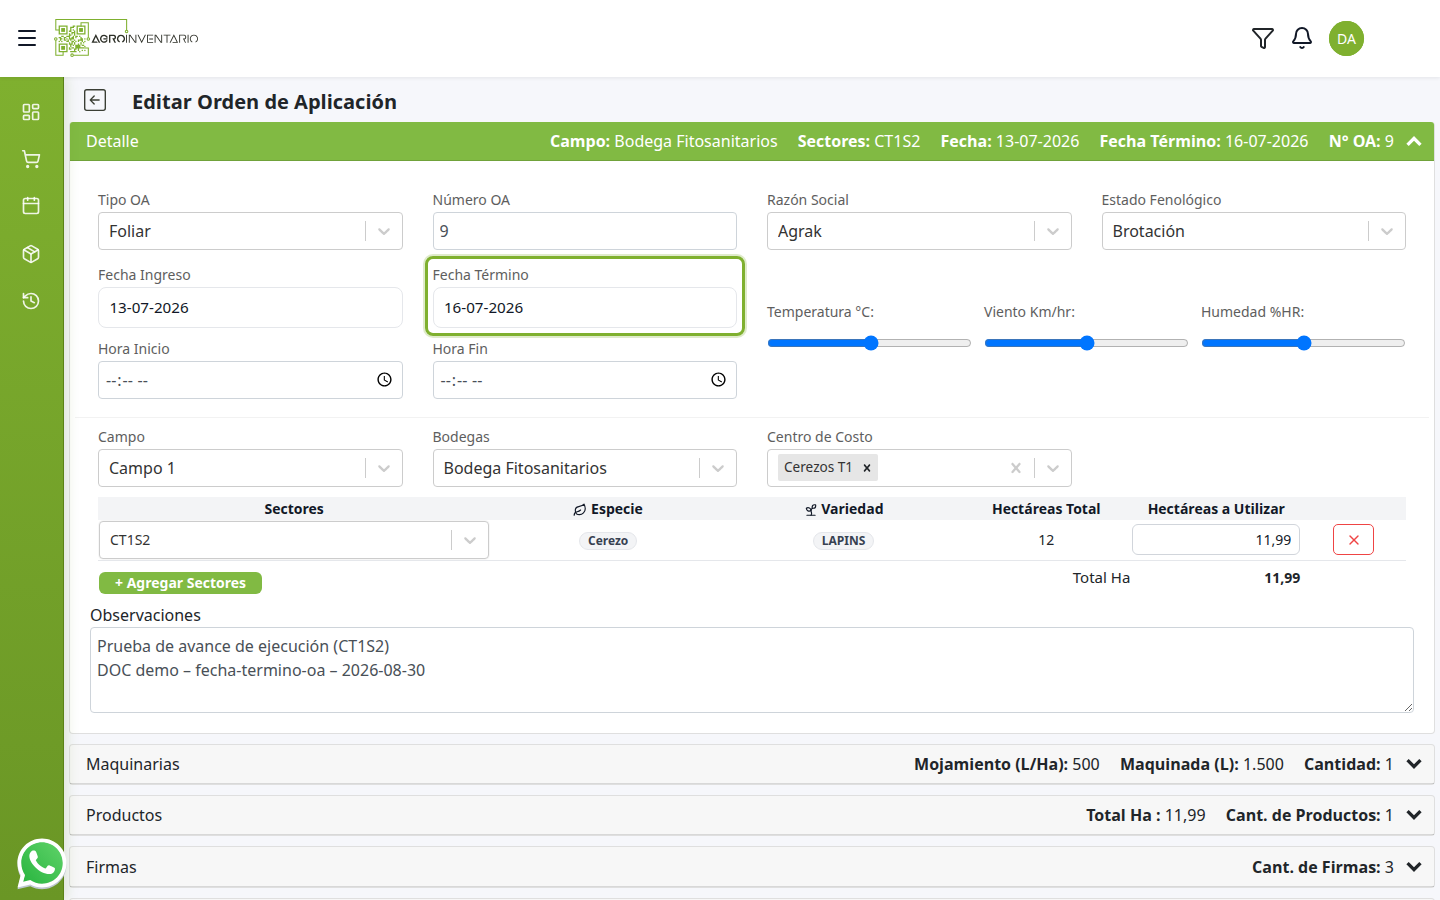The image size is (1440, 900).
Task: Open the Hora Inicio clock picker
Action: tap(384, 380)
